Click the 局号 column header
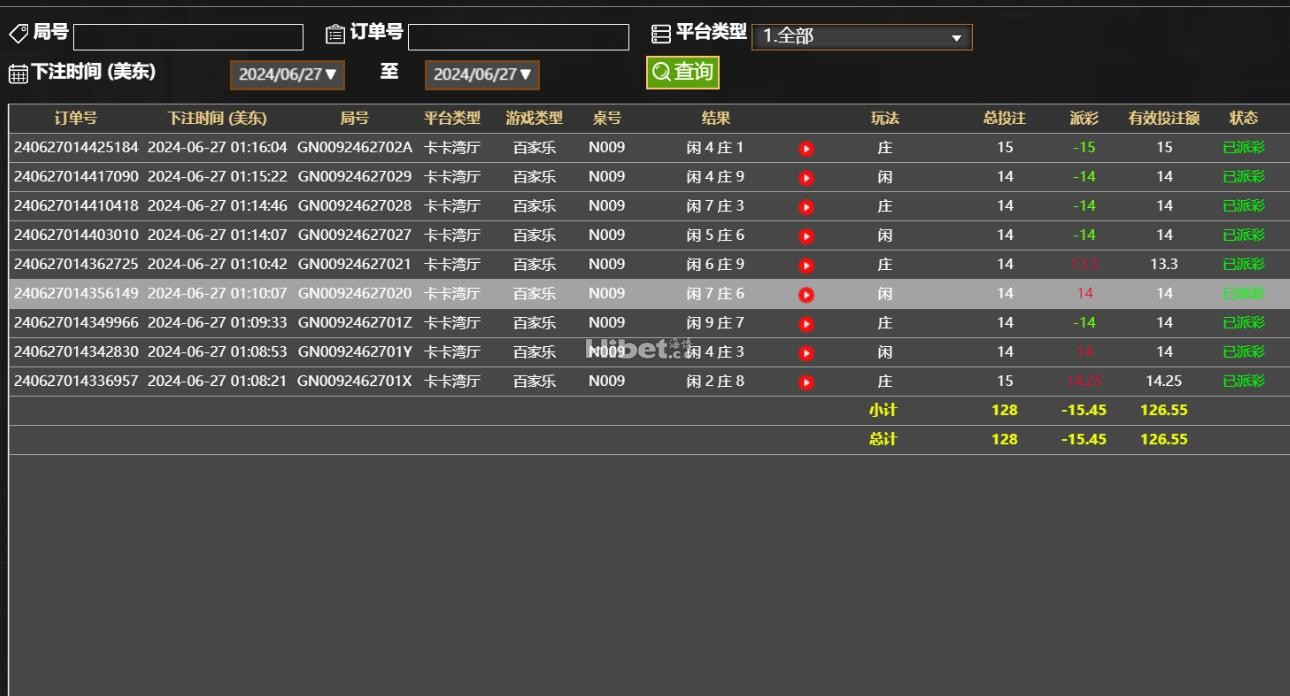Viewport: 1290px width, 696px height. click(x=354, y=118)
